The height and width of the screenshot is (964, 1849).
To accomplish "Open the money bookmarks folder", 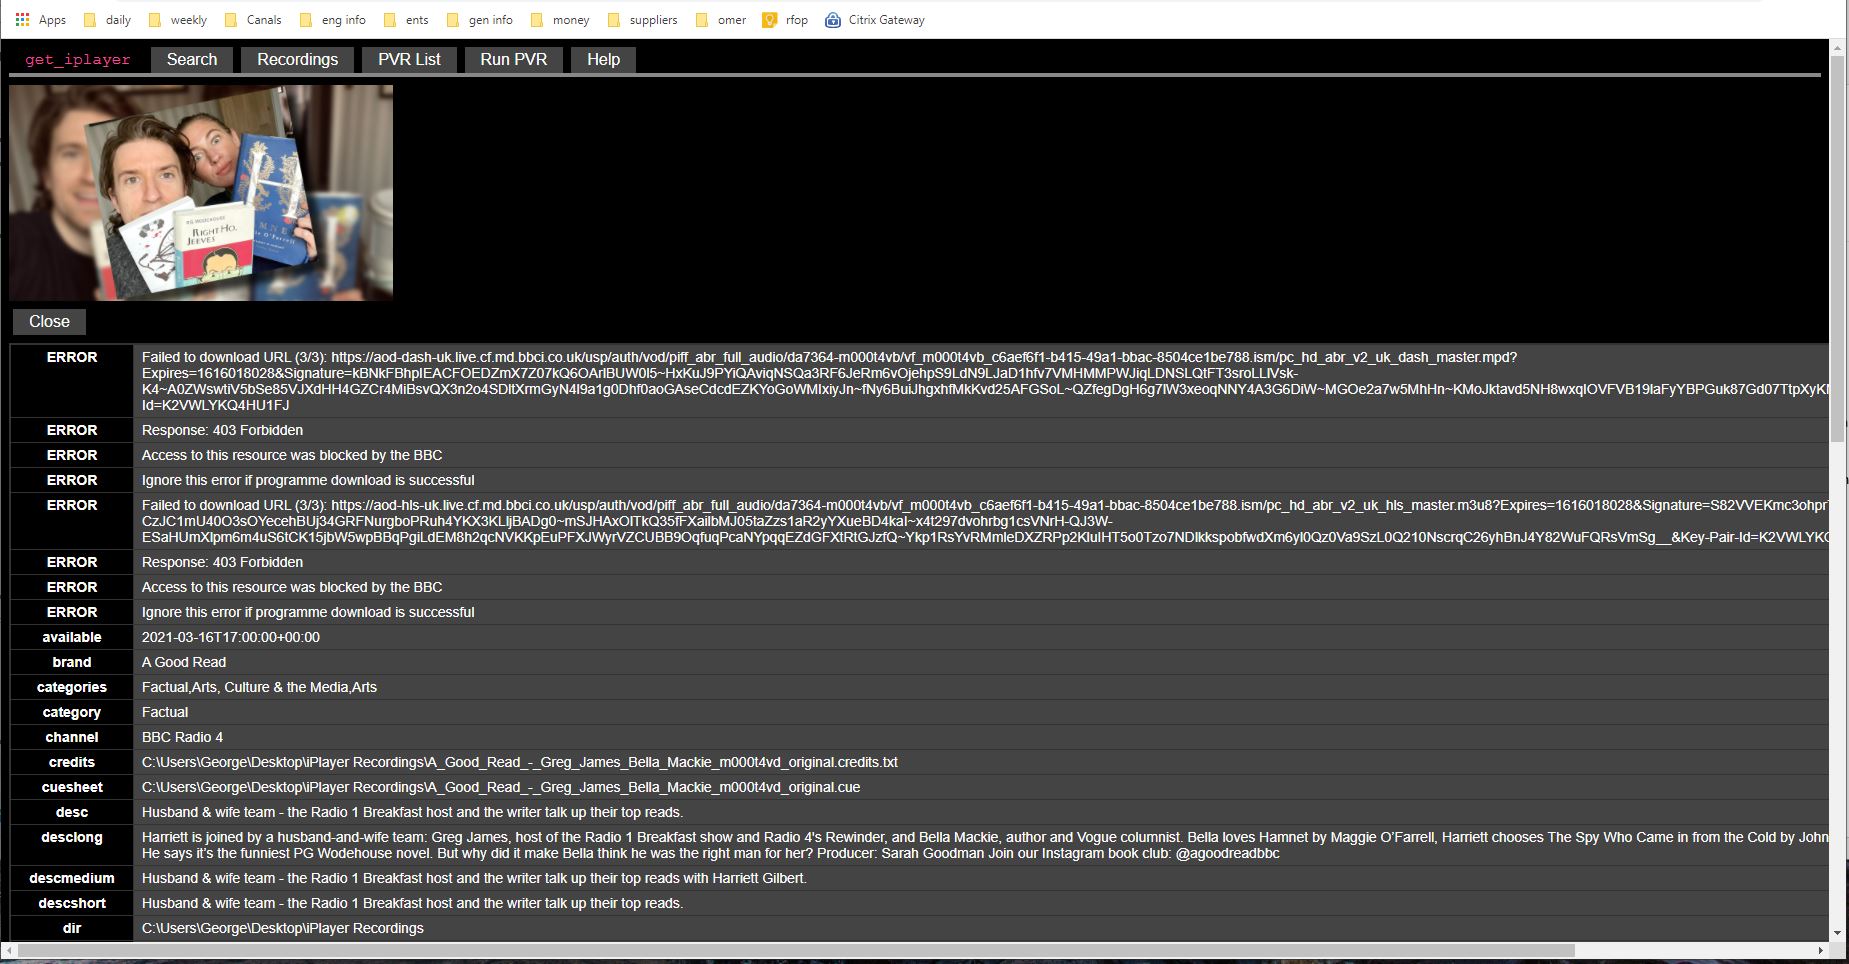I will point(570,19).
